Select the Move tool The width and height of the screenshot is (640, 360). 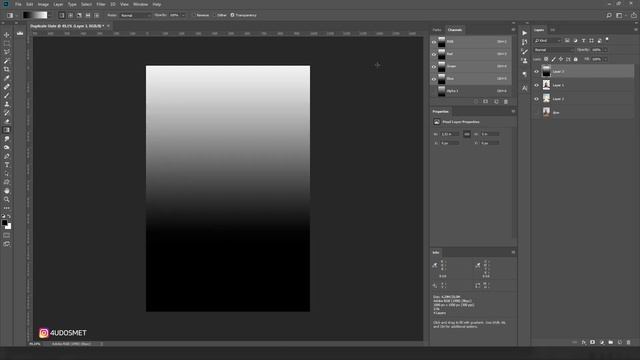click(7, 35)
